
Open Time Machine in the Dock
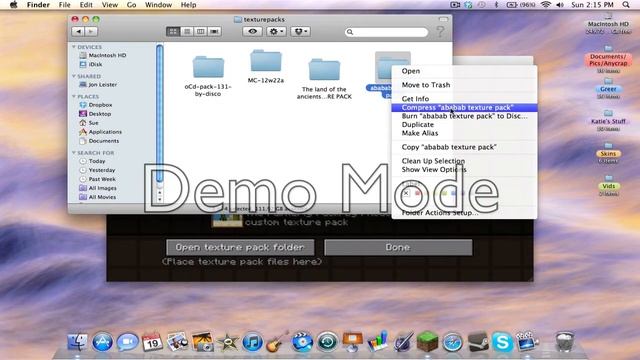(x=327, y=342)
